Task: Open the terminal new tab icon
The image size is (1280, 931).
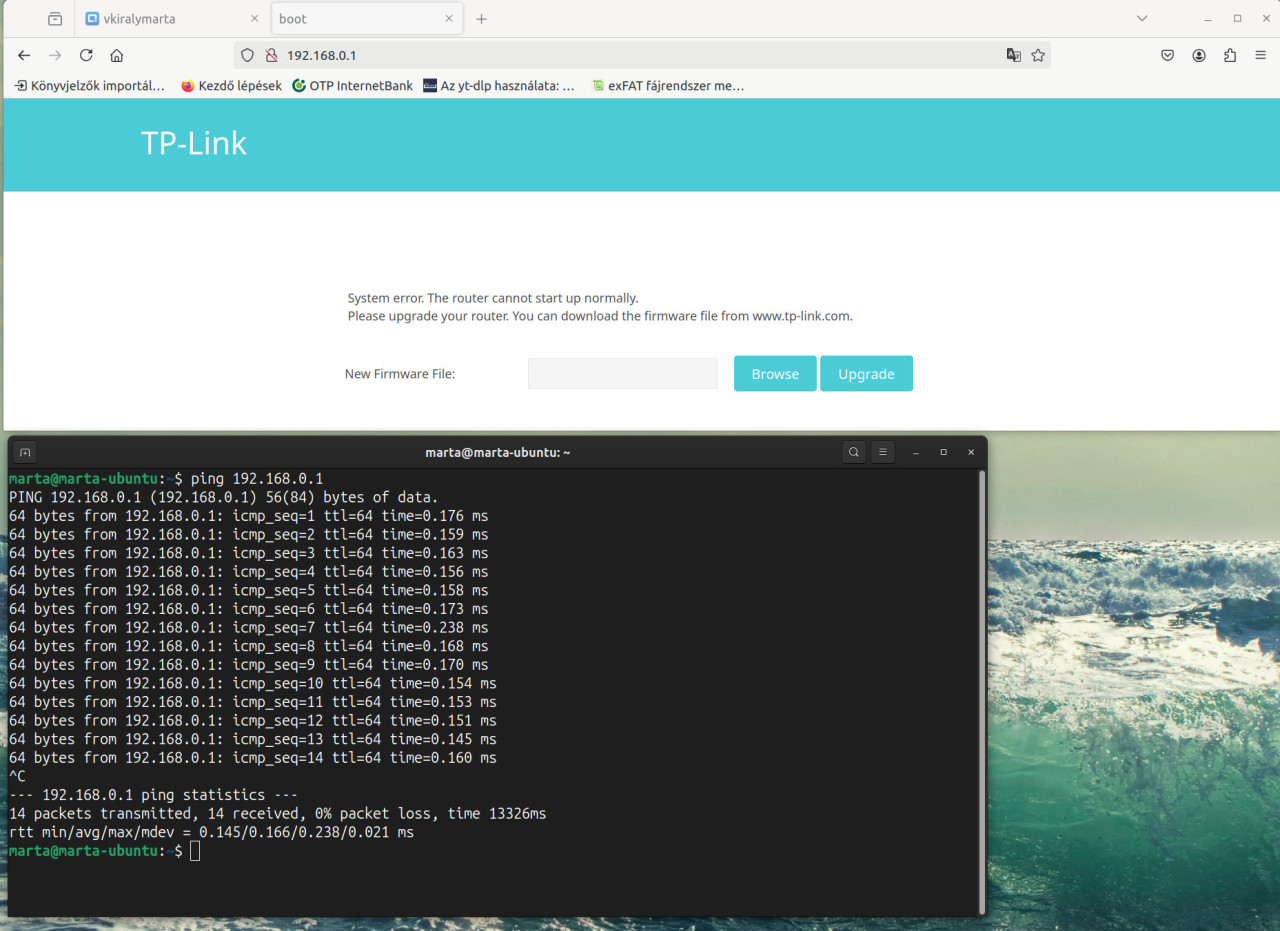Action: (x=26, y=452)
